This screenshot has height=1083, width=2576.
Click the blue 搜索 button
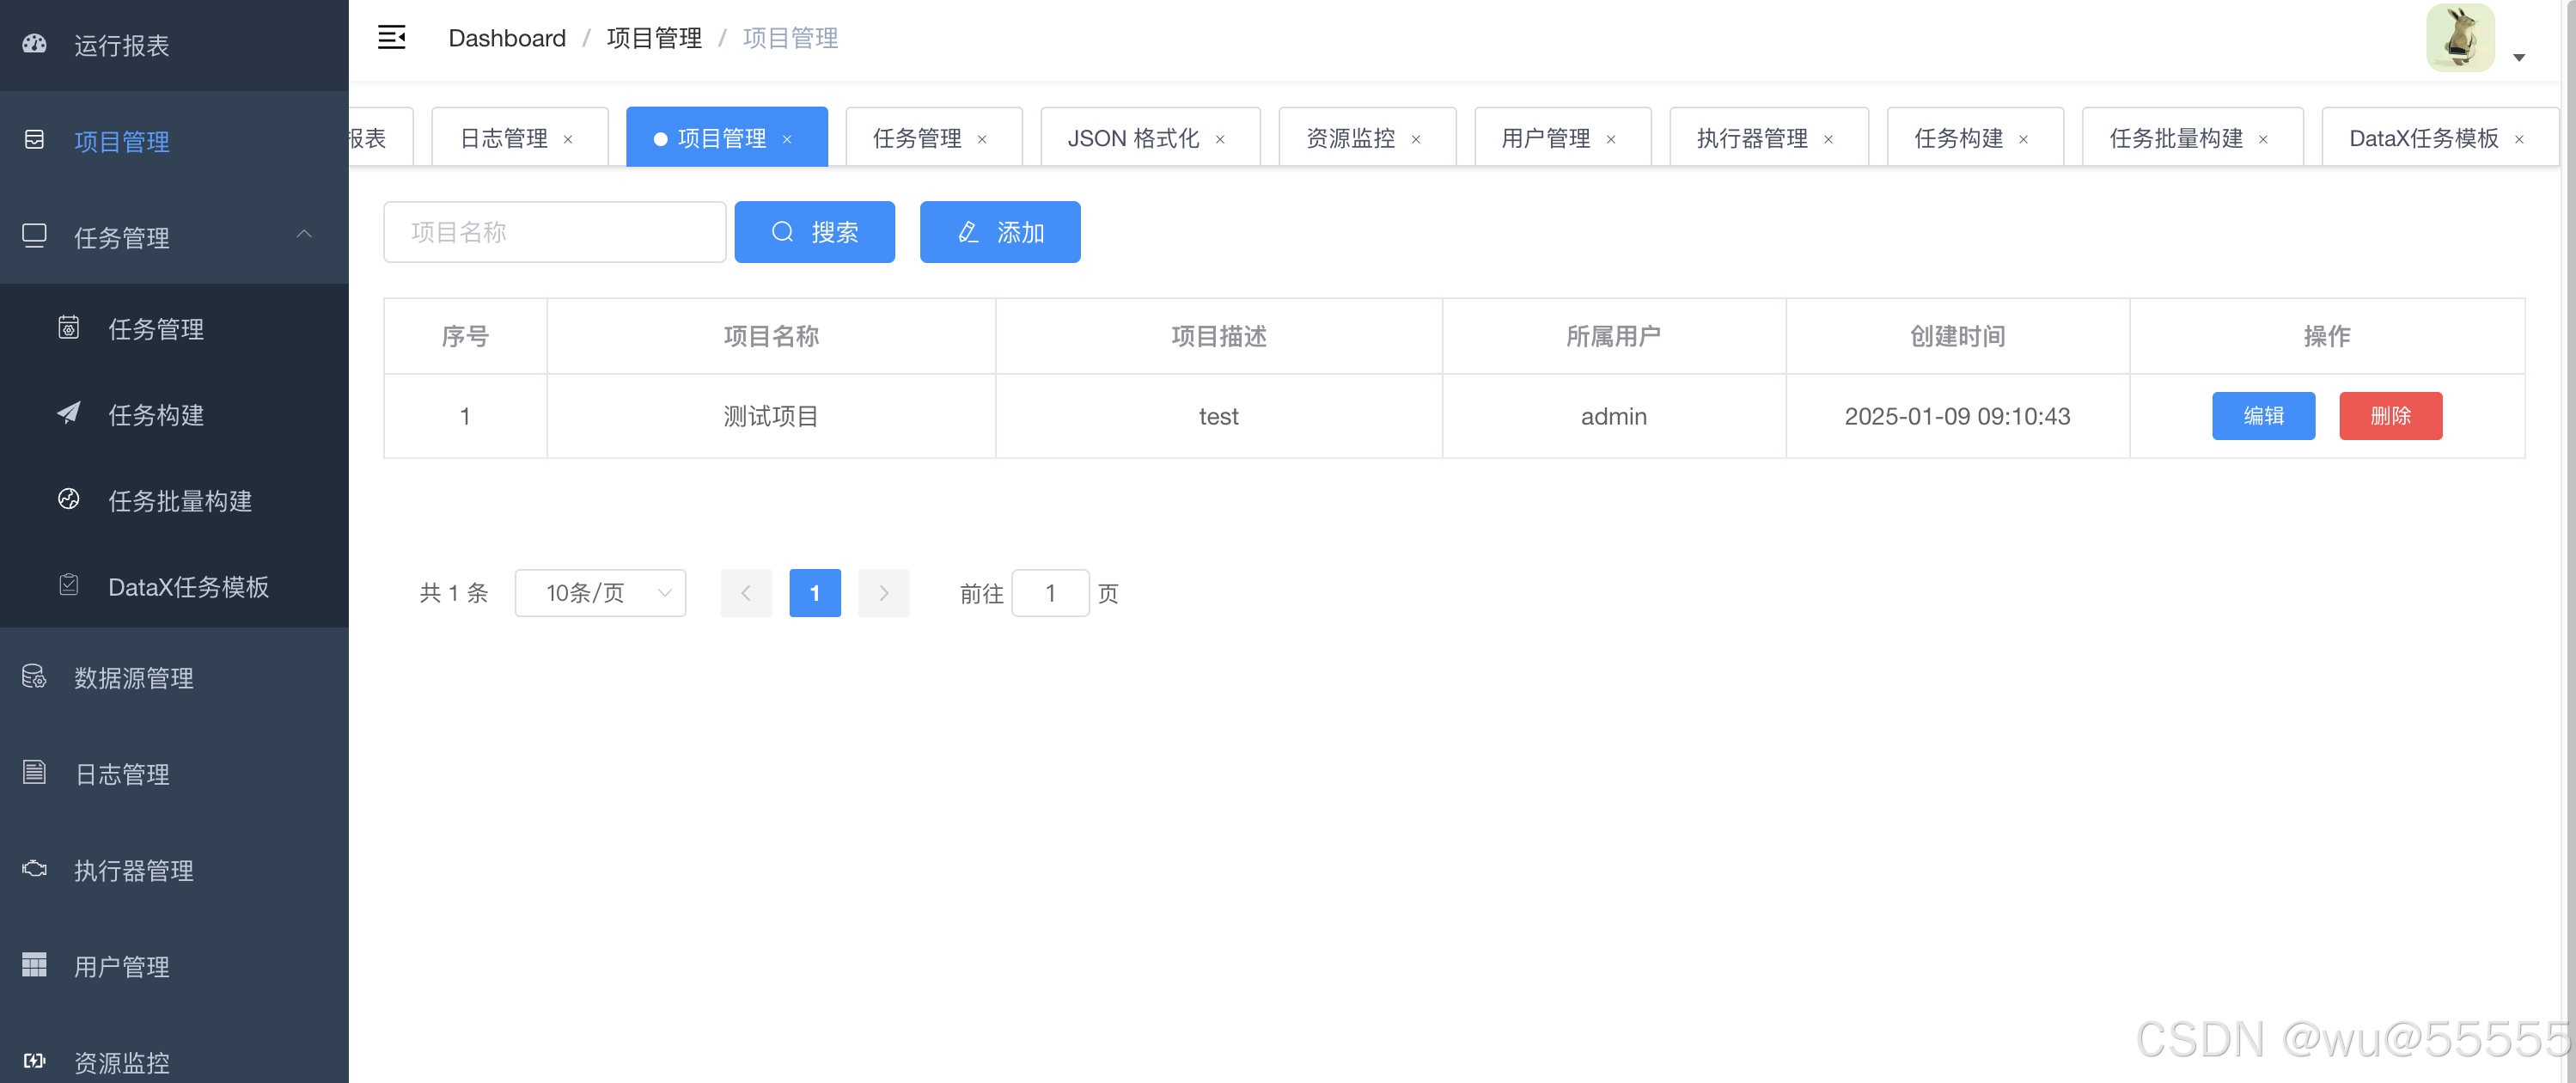[814, 232]
